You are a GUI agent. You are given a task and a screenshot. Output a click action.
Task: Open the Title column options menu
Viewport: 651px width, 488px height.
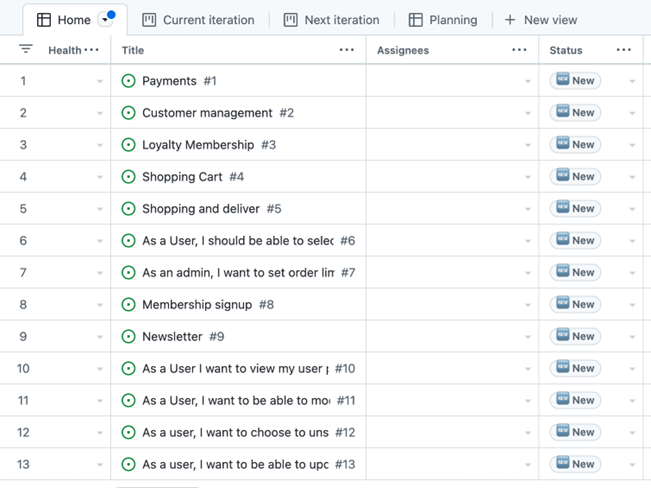click(347, 50)
